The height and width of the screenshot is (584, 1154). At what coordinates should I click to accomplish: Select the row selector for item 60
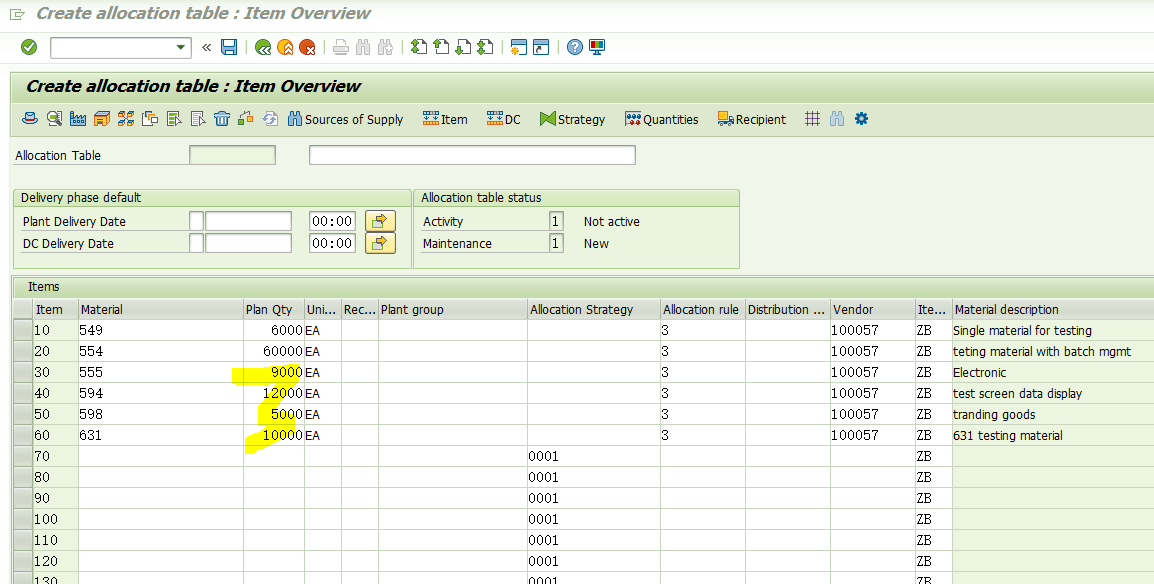coord(23,435)
